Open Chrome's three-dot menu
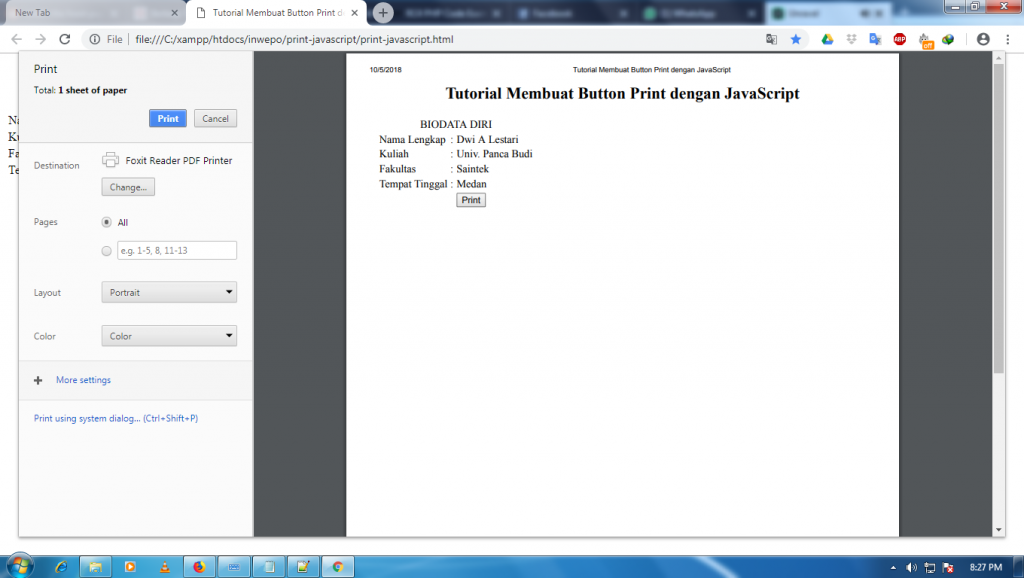1024x578 pixels. click(x=1008, y=39)
